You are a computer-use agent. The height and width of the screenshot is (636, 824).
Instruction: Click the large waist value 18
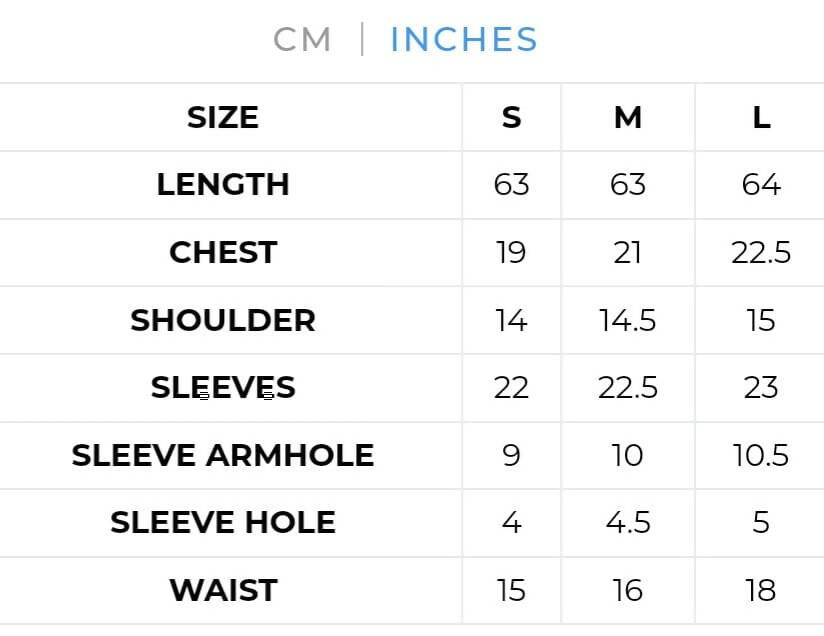point(761,591)
